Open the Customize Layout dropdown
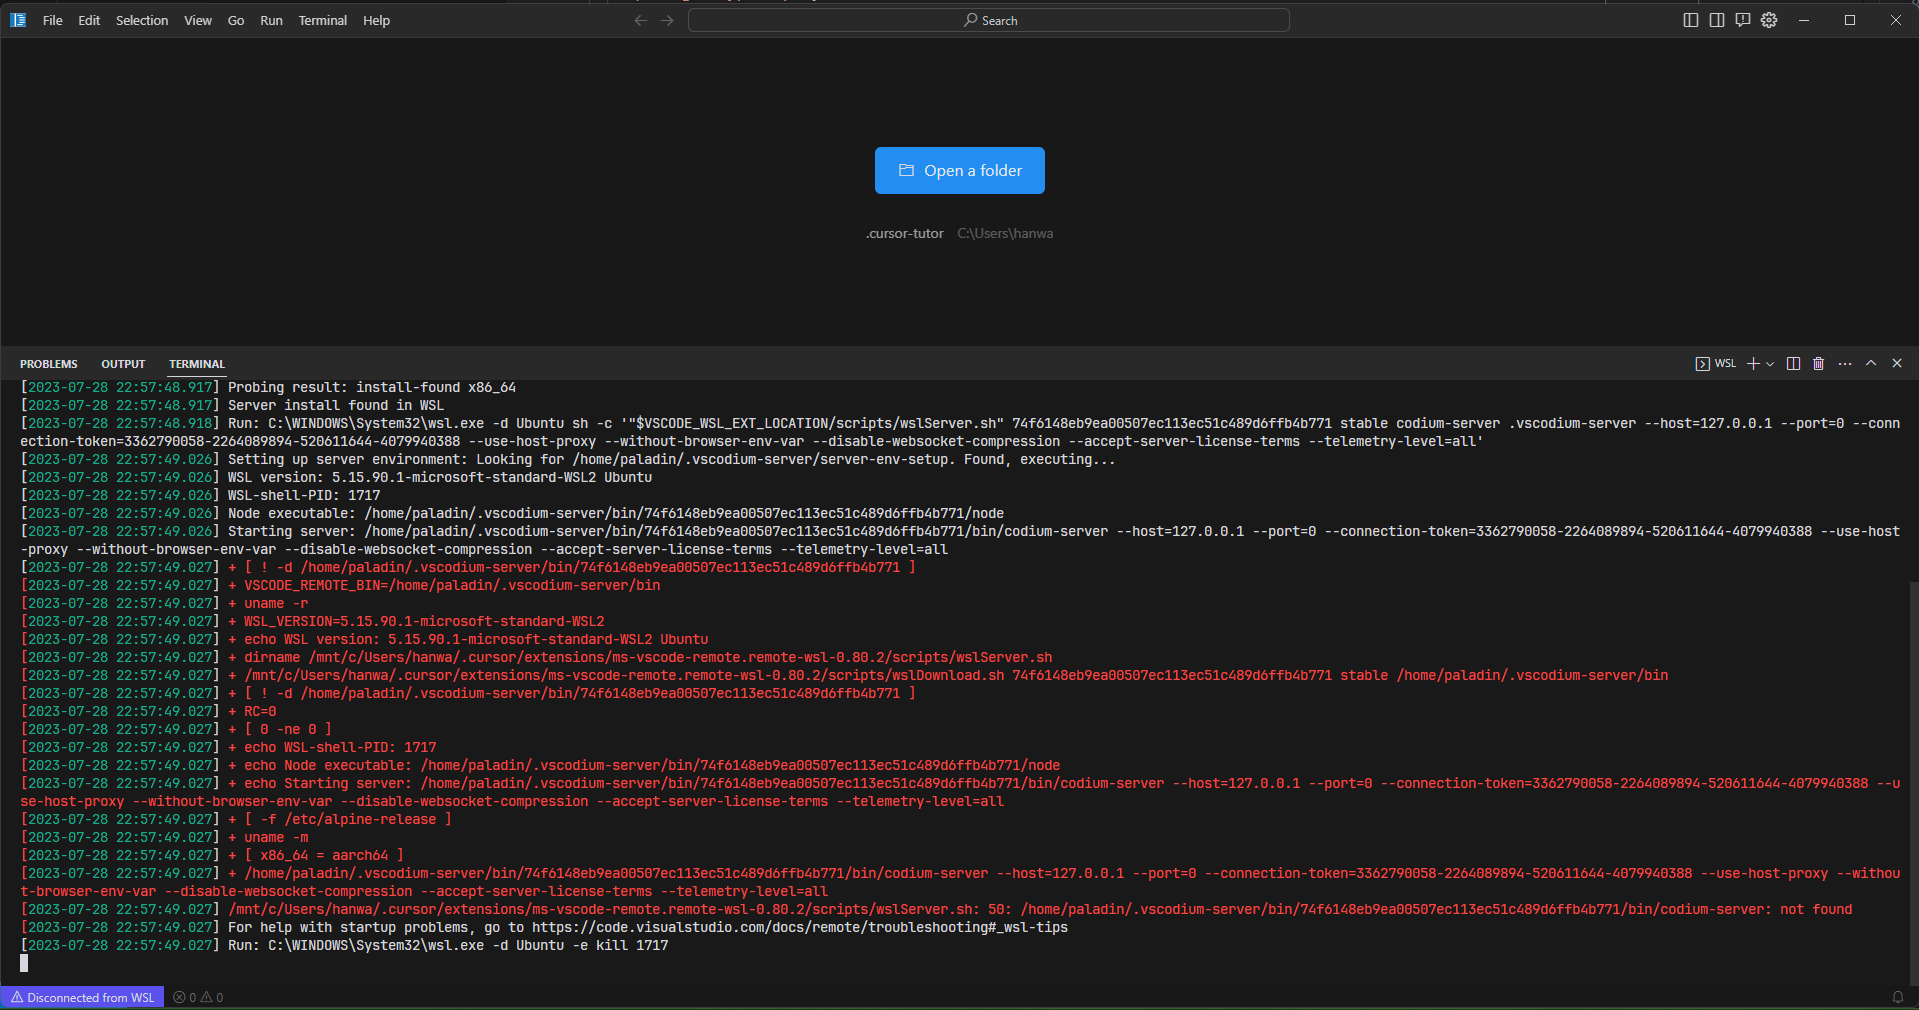The image size is (1919, 1010). point(1742,19)
